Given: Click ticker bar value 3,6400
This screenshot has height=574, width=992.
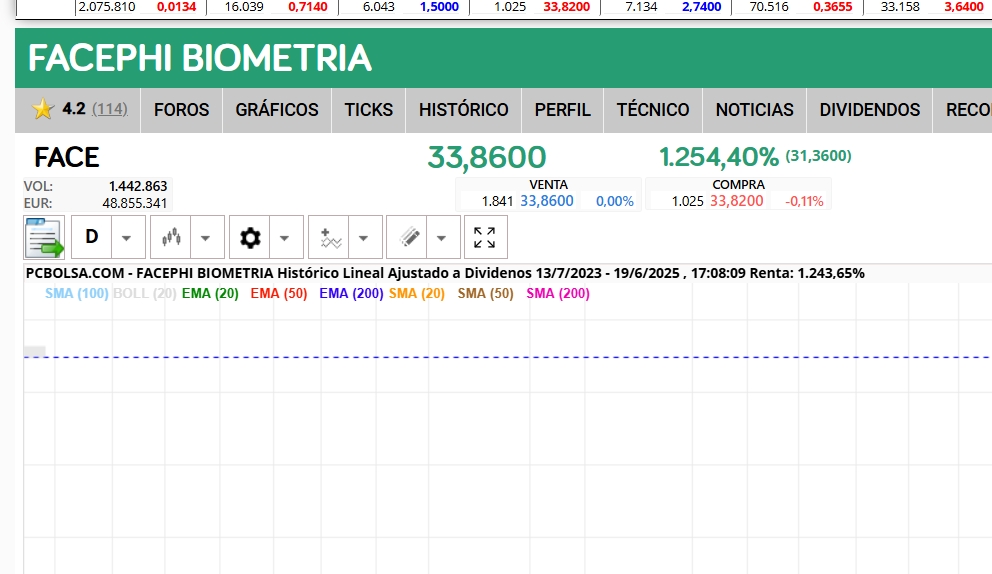Looking at the screenshot, I should [x=964, y=7].
